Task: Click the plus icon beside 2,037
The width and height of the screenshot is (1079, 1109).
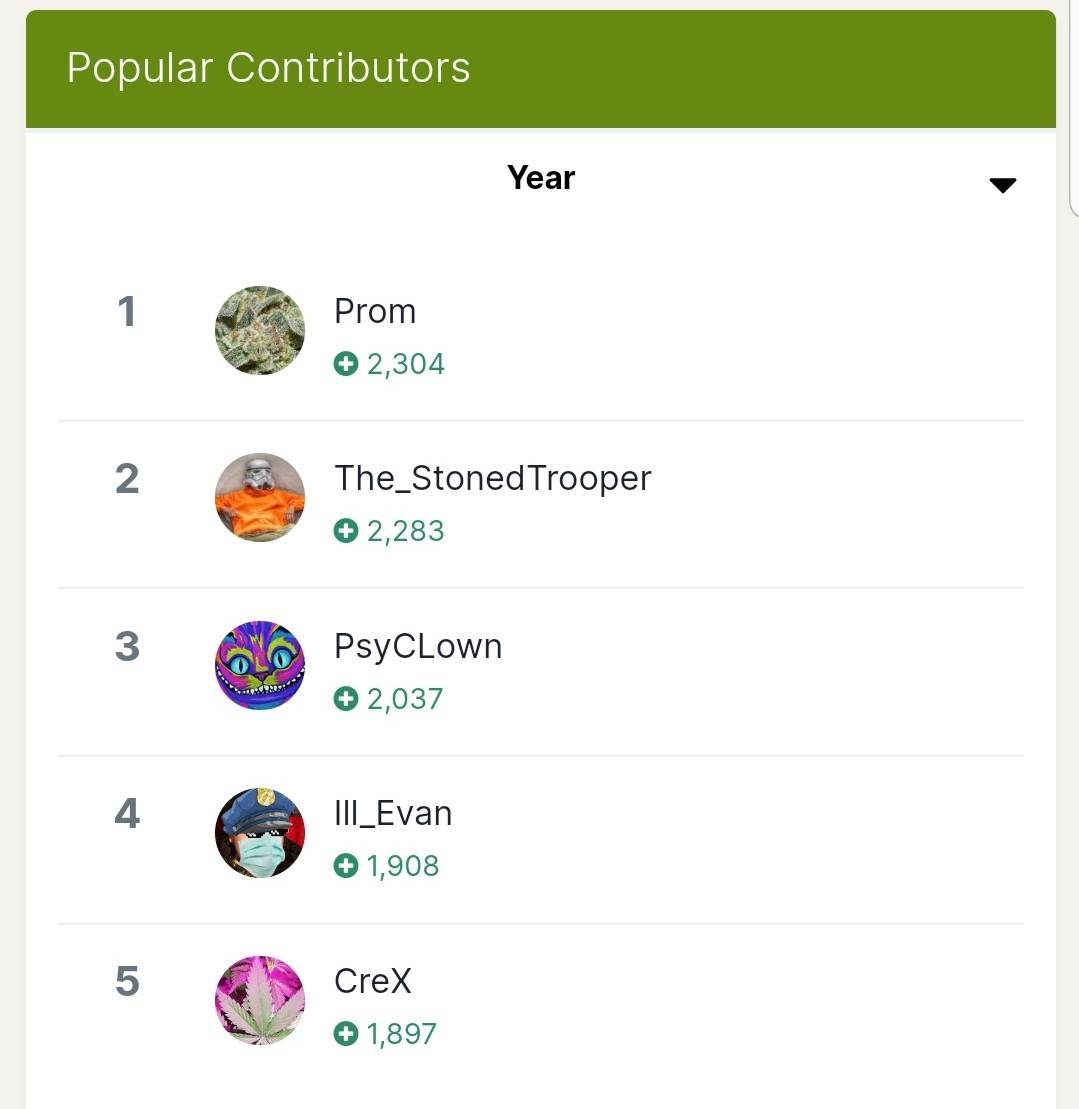Action: pos(346,699)
